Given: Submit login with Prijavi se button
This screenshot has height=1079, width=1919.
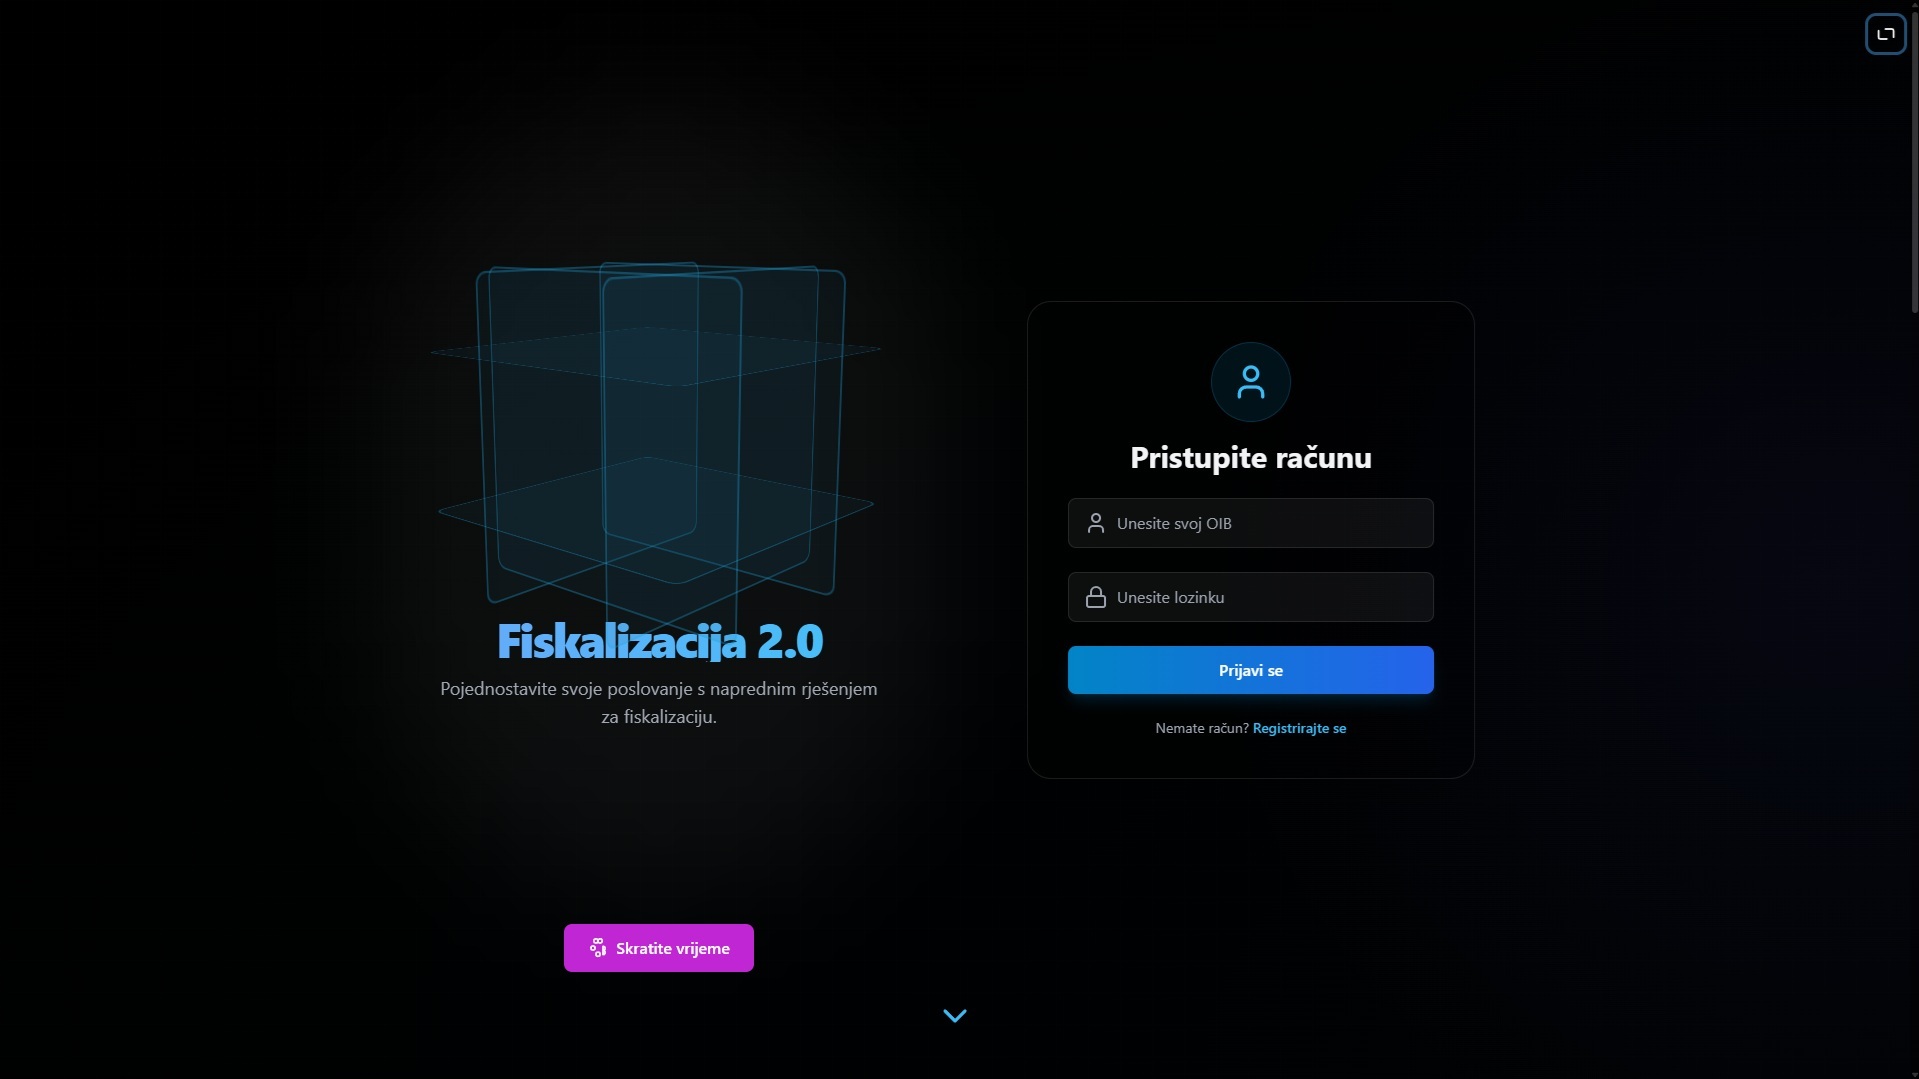Looking at the screenshot, I should 1250,670.
